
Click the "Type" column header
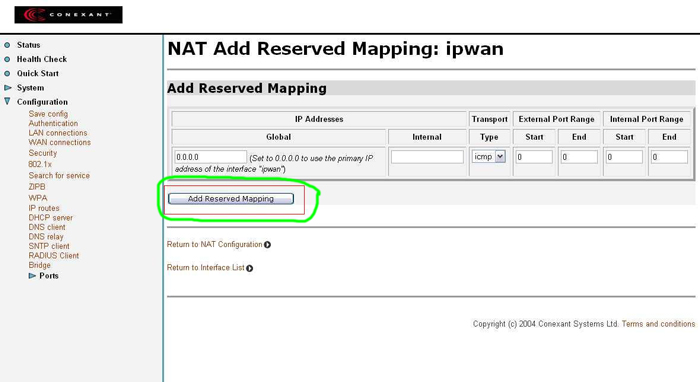(x=490, y=137)
